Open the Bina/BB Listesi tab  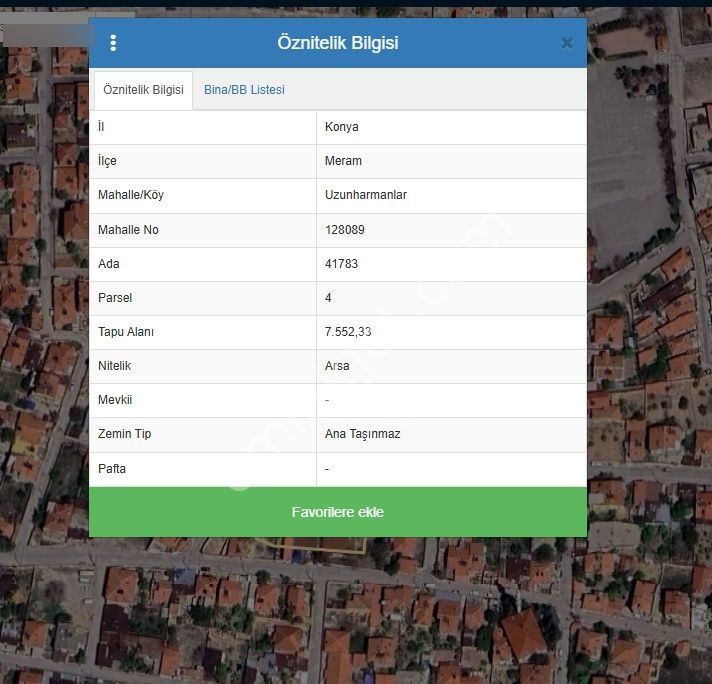click(244, 90)
